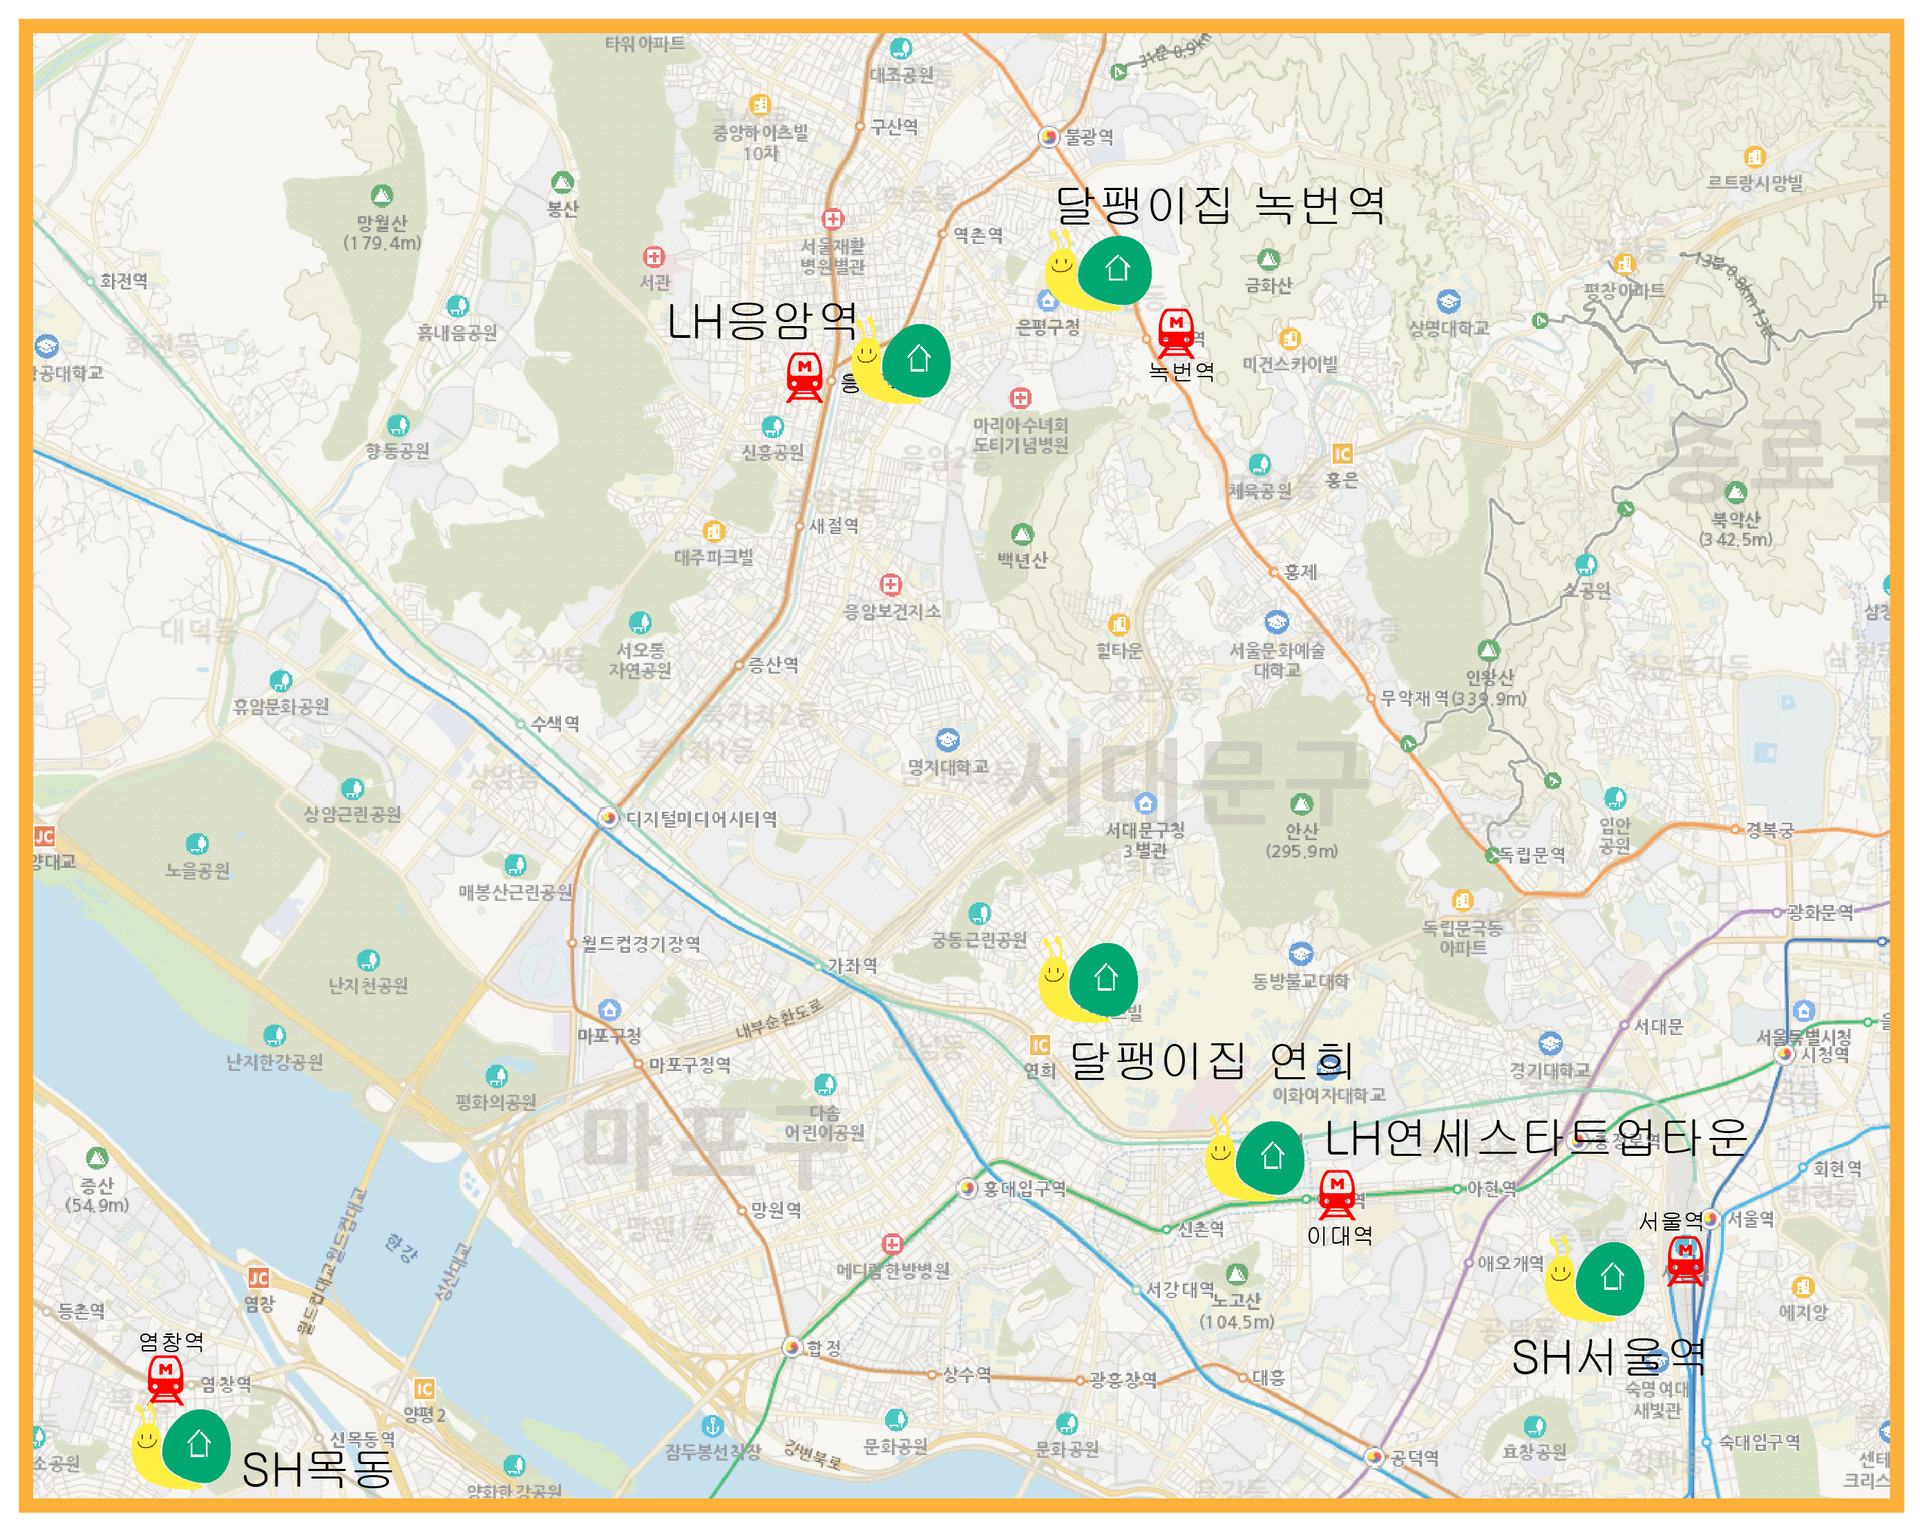1920x1529 pixels.
Task: Click the snail house marker for LH응암역
Action: (x=900, y=361)
